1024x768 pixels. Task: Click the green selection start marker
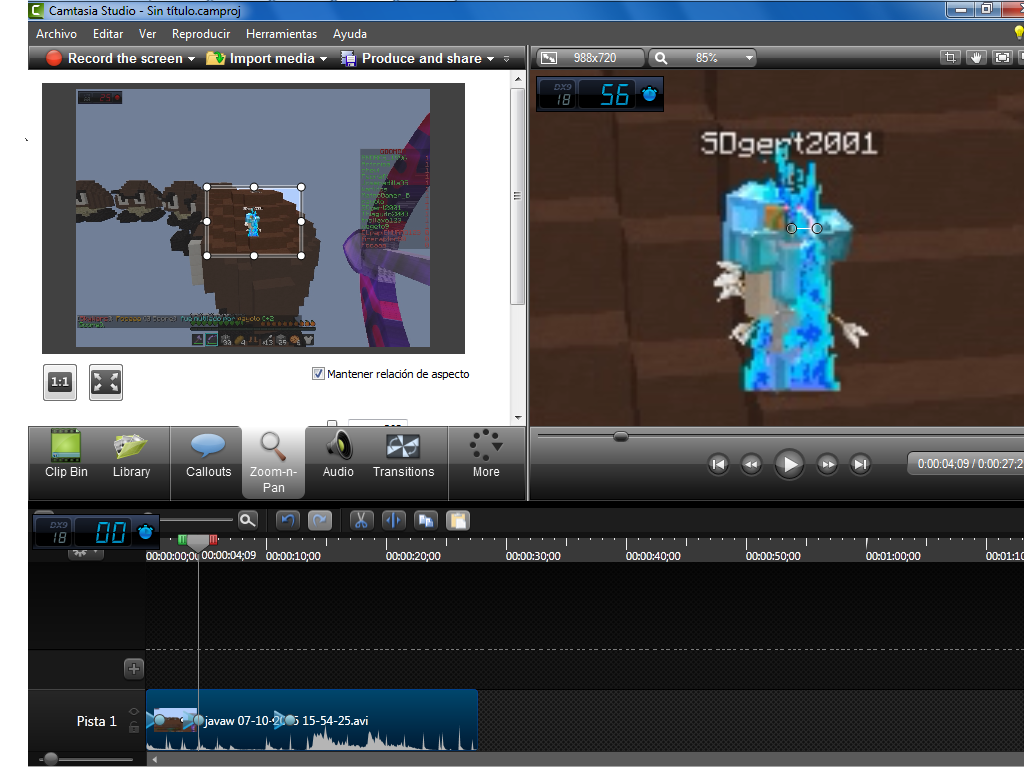182,539
